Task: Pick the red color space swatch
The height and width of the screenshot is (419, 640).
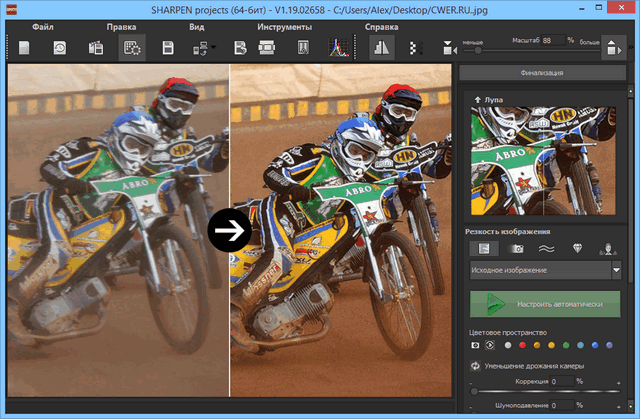Action: click(x=521, y=345)
